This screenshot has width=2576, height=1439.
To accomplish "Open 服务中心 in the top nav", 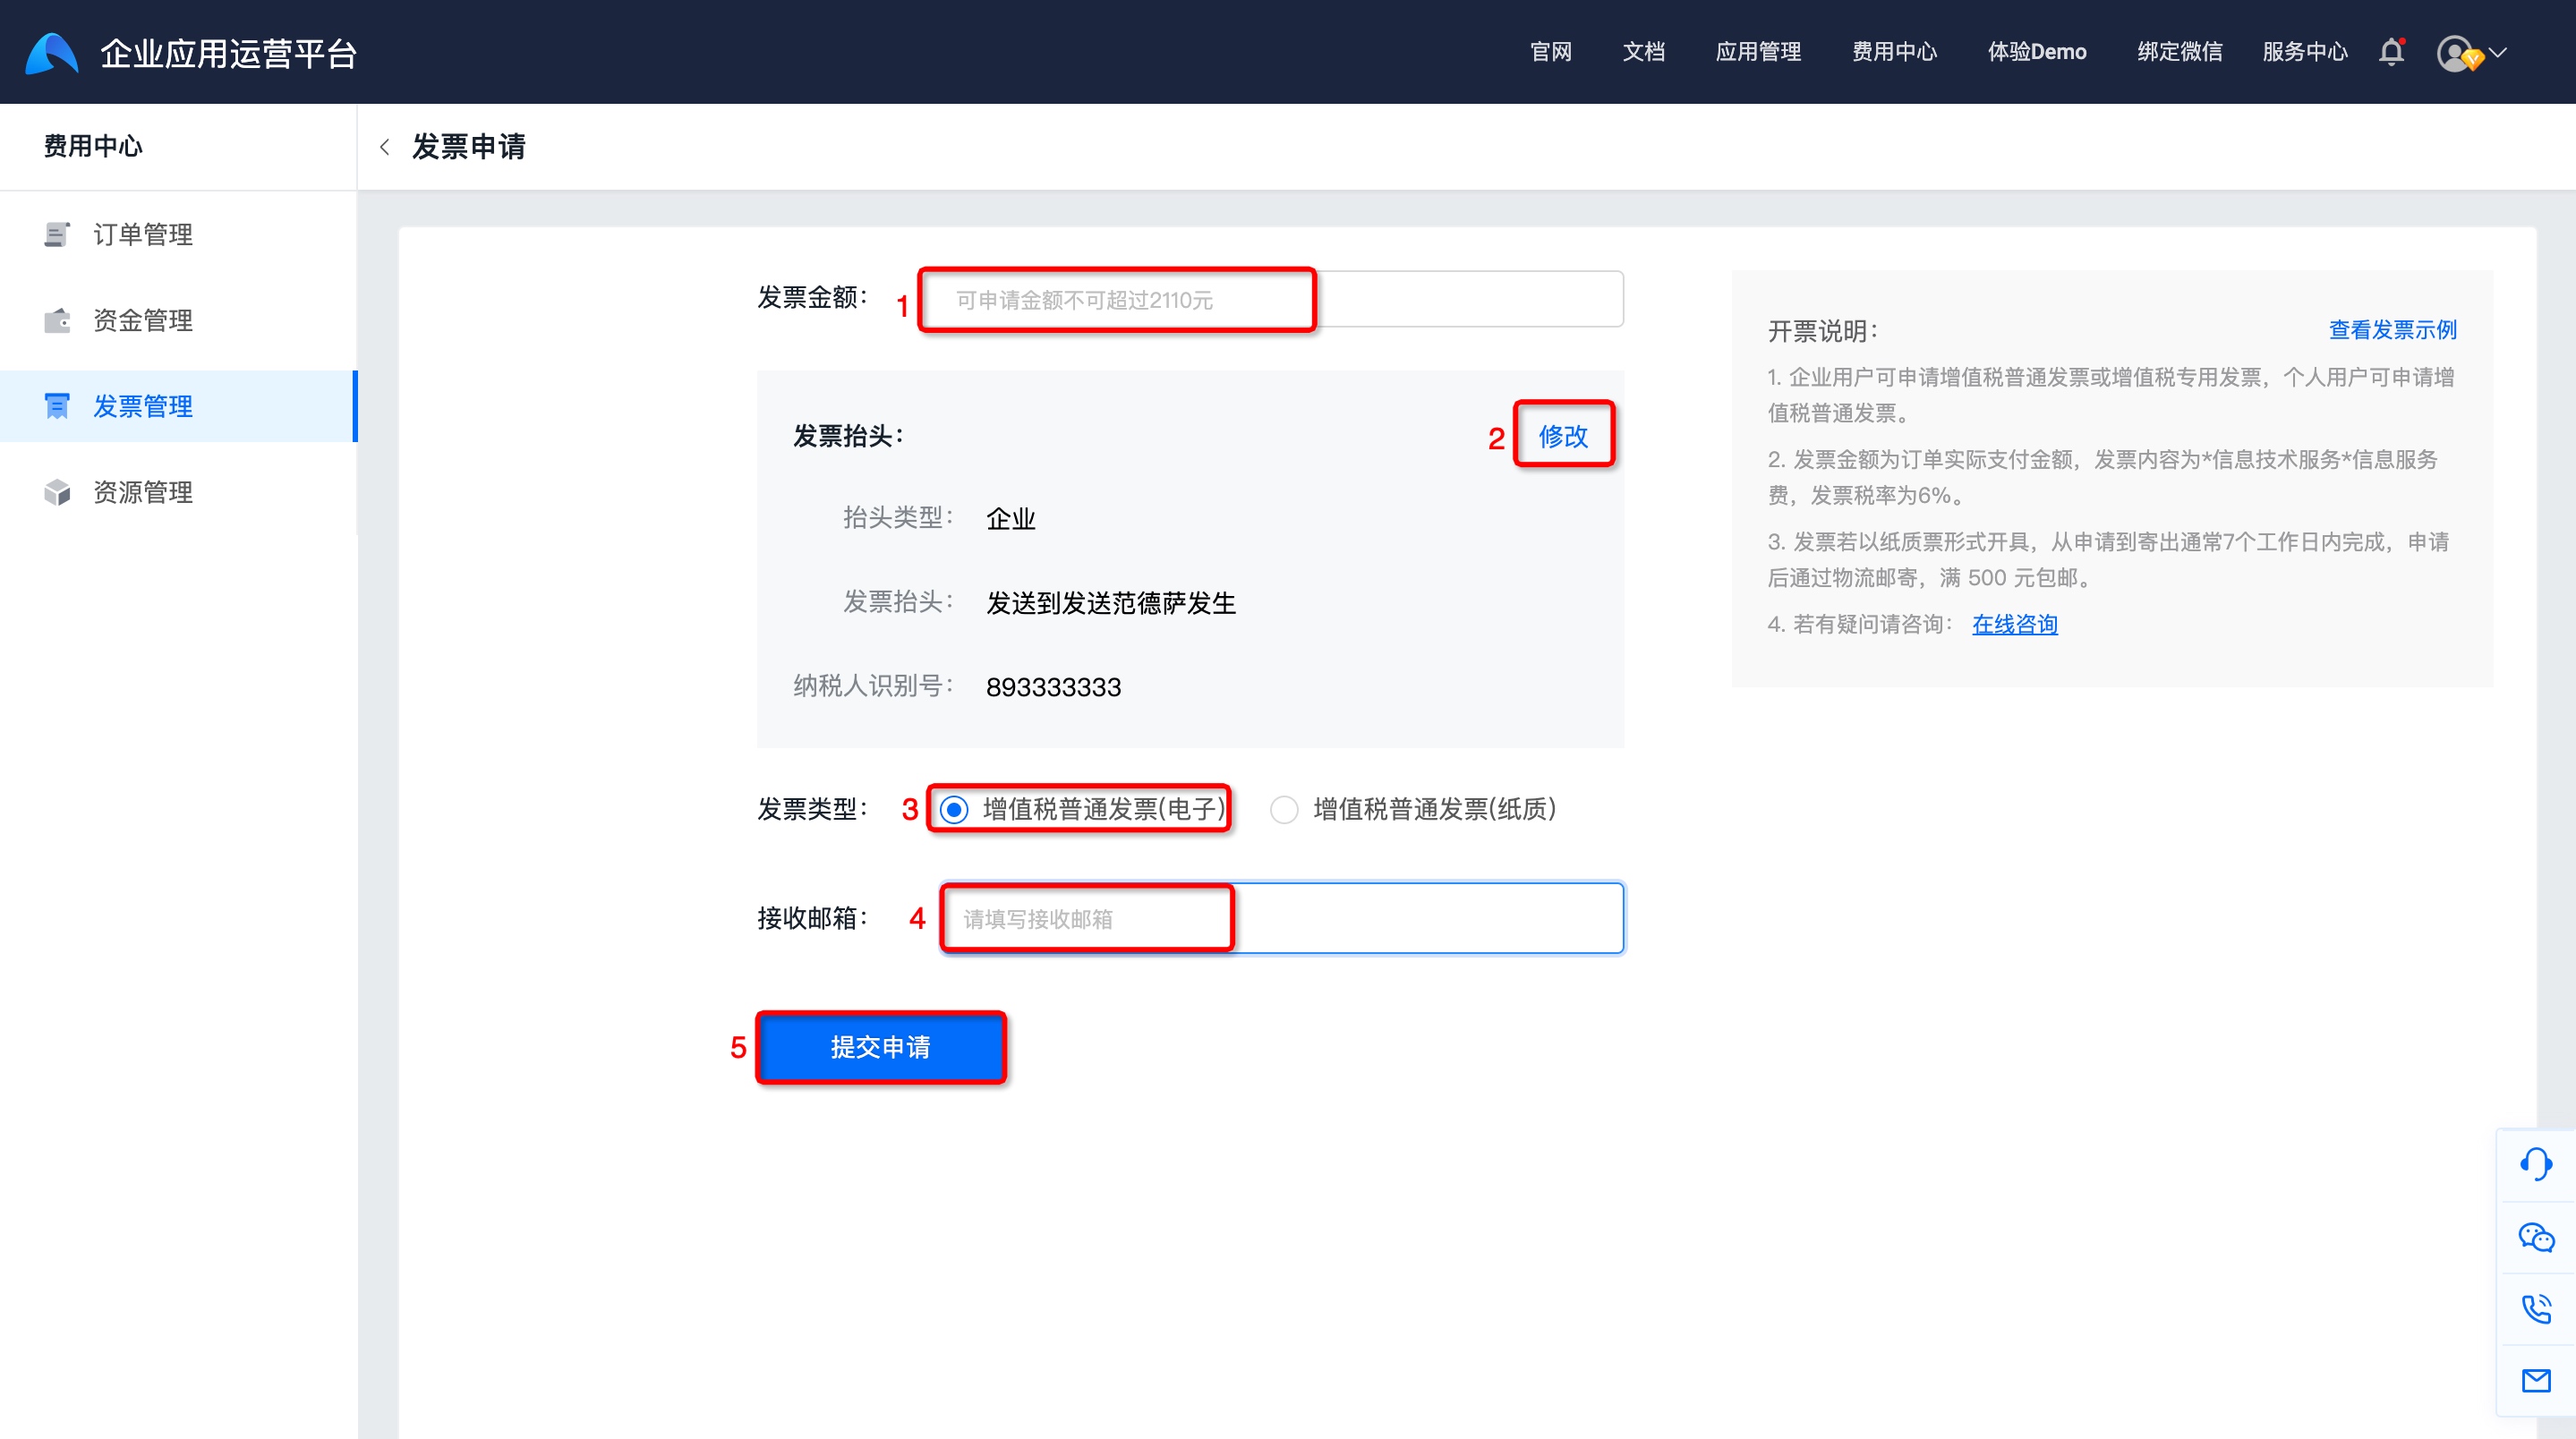I will click(x=2305, y=52).
